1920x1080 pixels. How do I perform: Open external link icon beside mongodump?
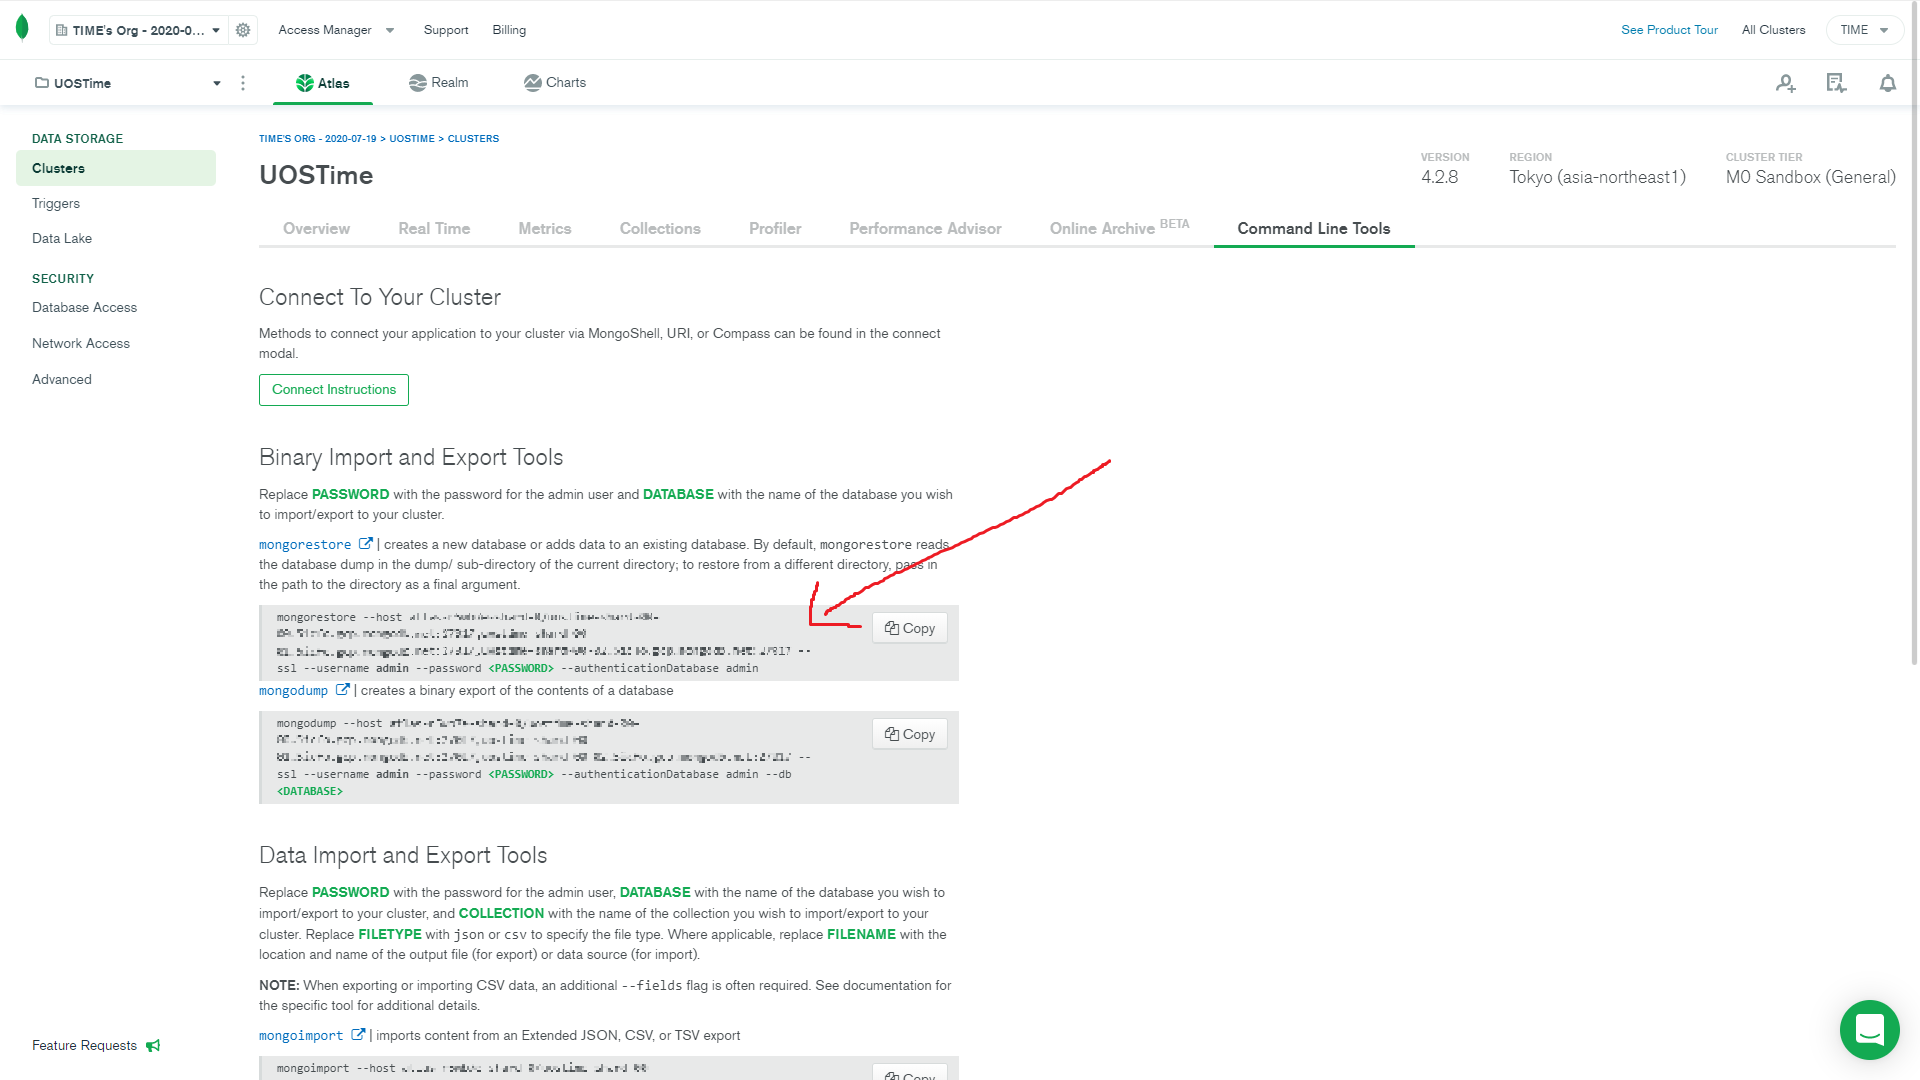(343, 690)
